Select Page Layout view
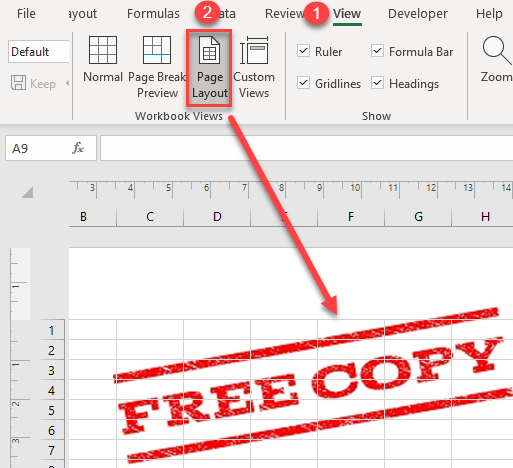Screen dimensions: 513x468 pos(209,68)
